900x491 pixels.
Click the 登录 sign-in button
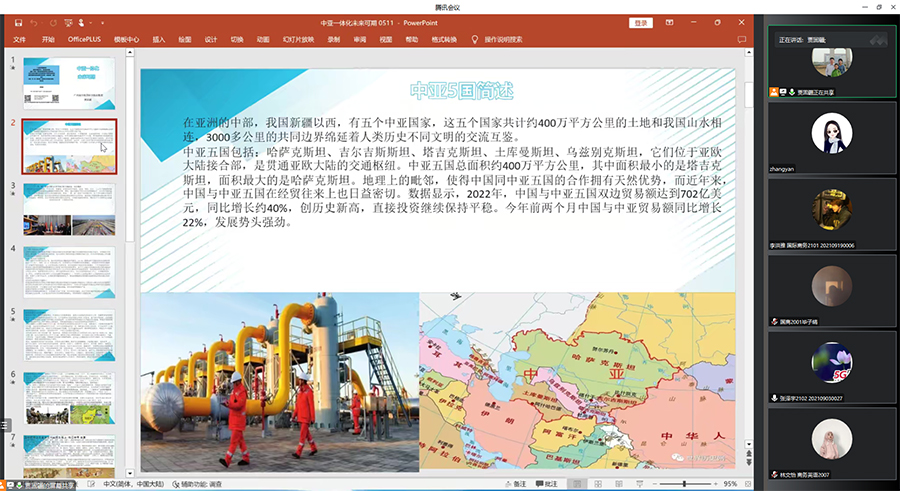pos(640,22)
